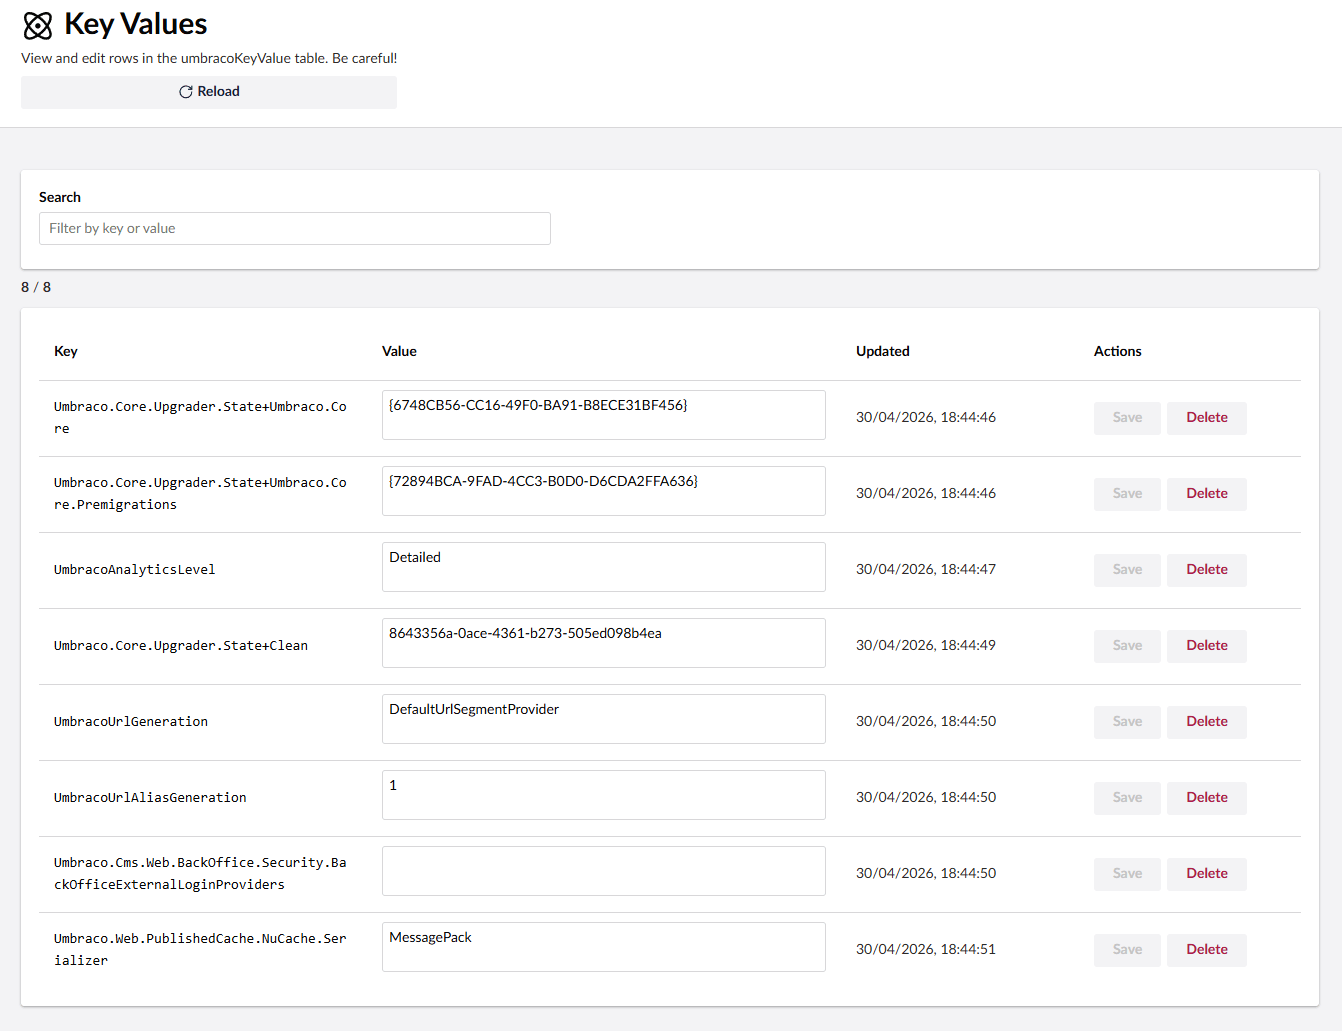This screenshot has width=1342, height=1031.
Task: Delete the UmbracoAnalyticsLevel row
Action: tap(1207, 570)
